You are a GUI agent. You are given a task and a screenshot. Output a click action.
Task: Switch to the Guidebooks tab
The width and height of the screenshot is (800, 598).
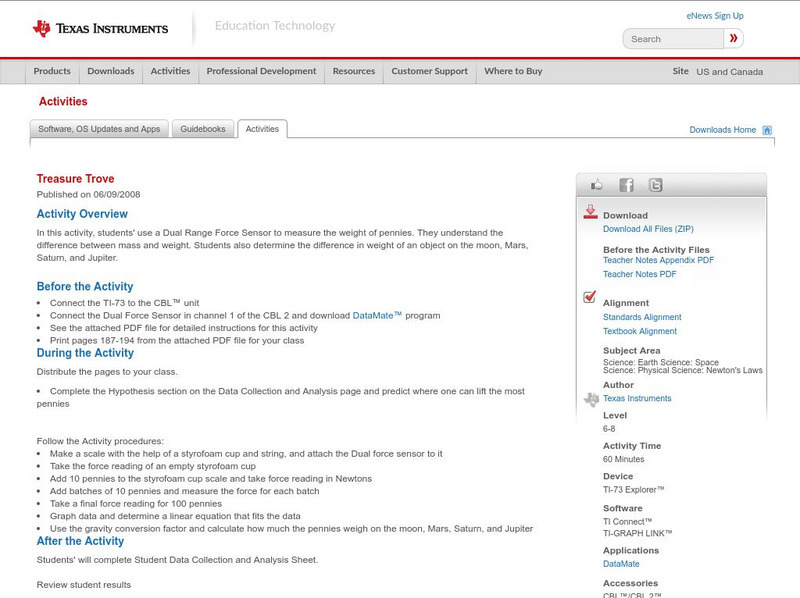pos(203,129)
